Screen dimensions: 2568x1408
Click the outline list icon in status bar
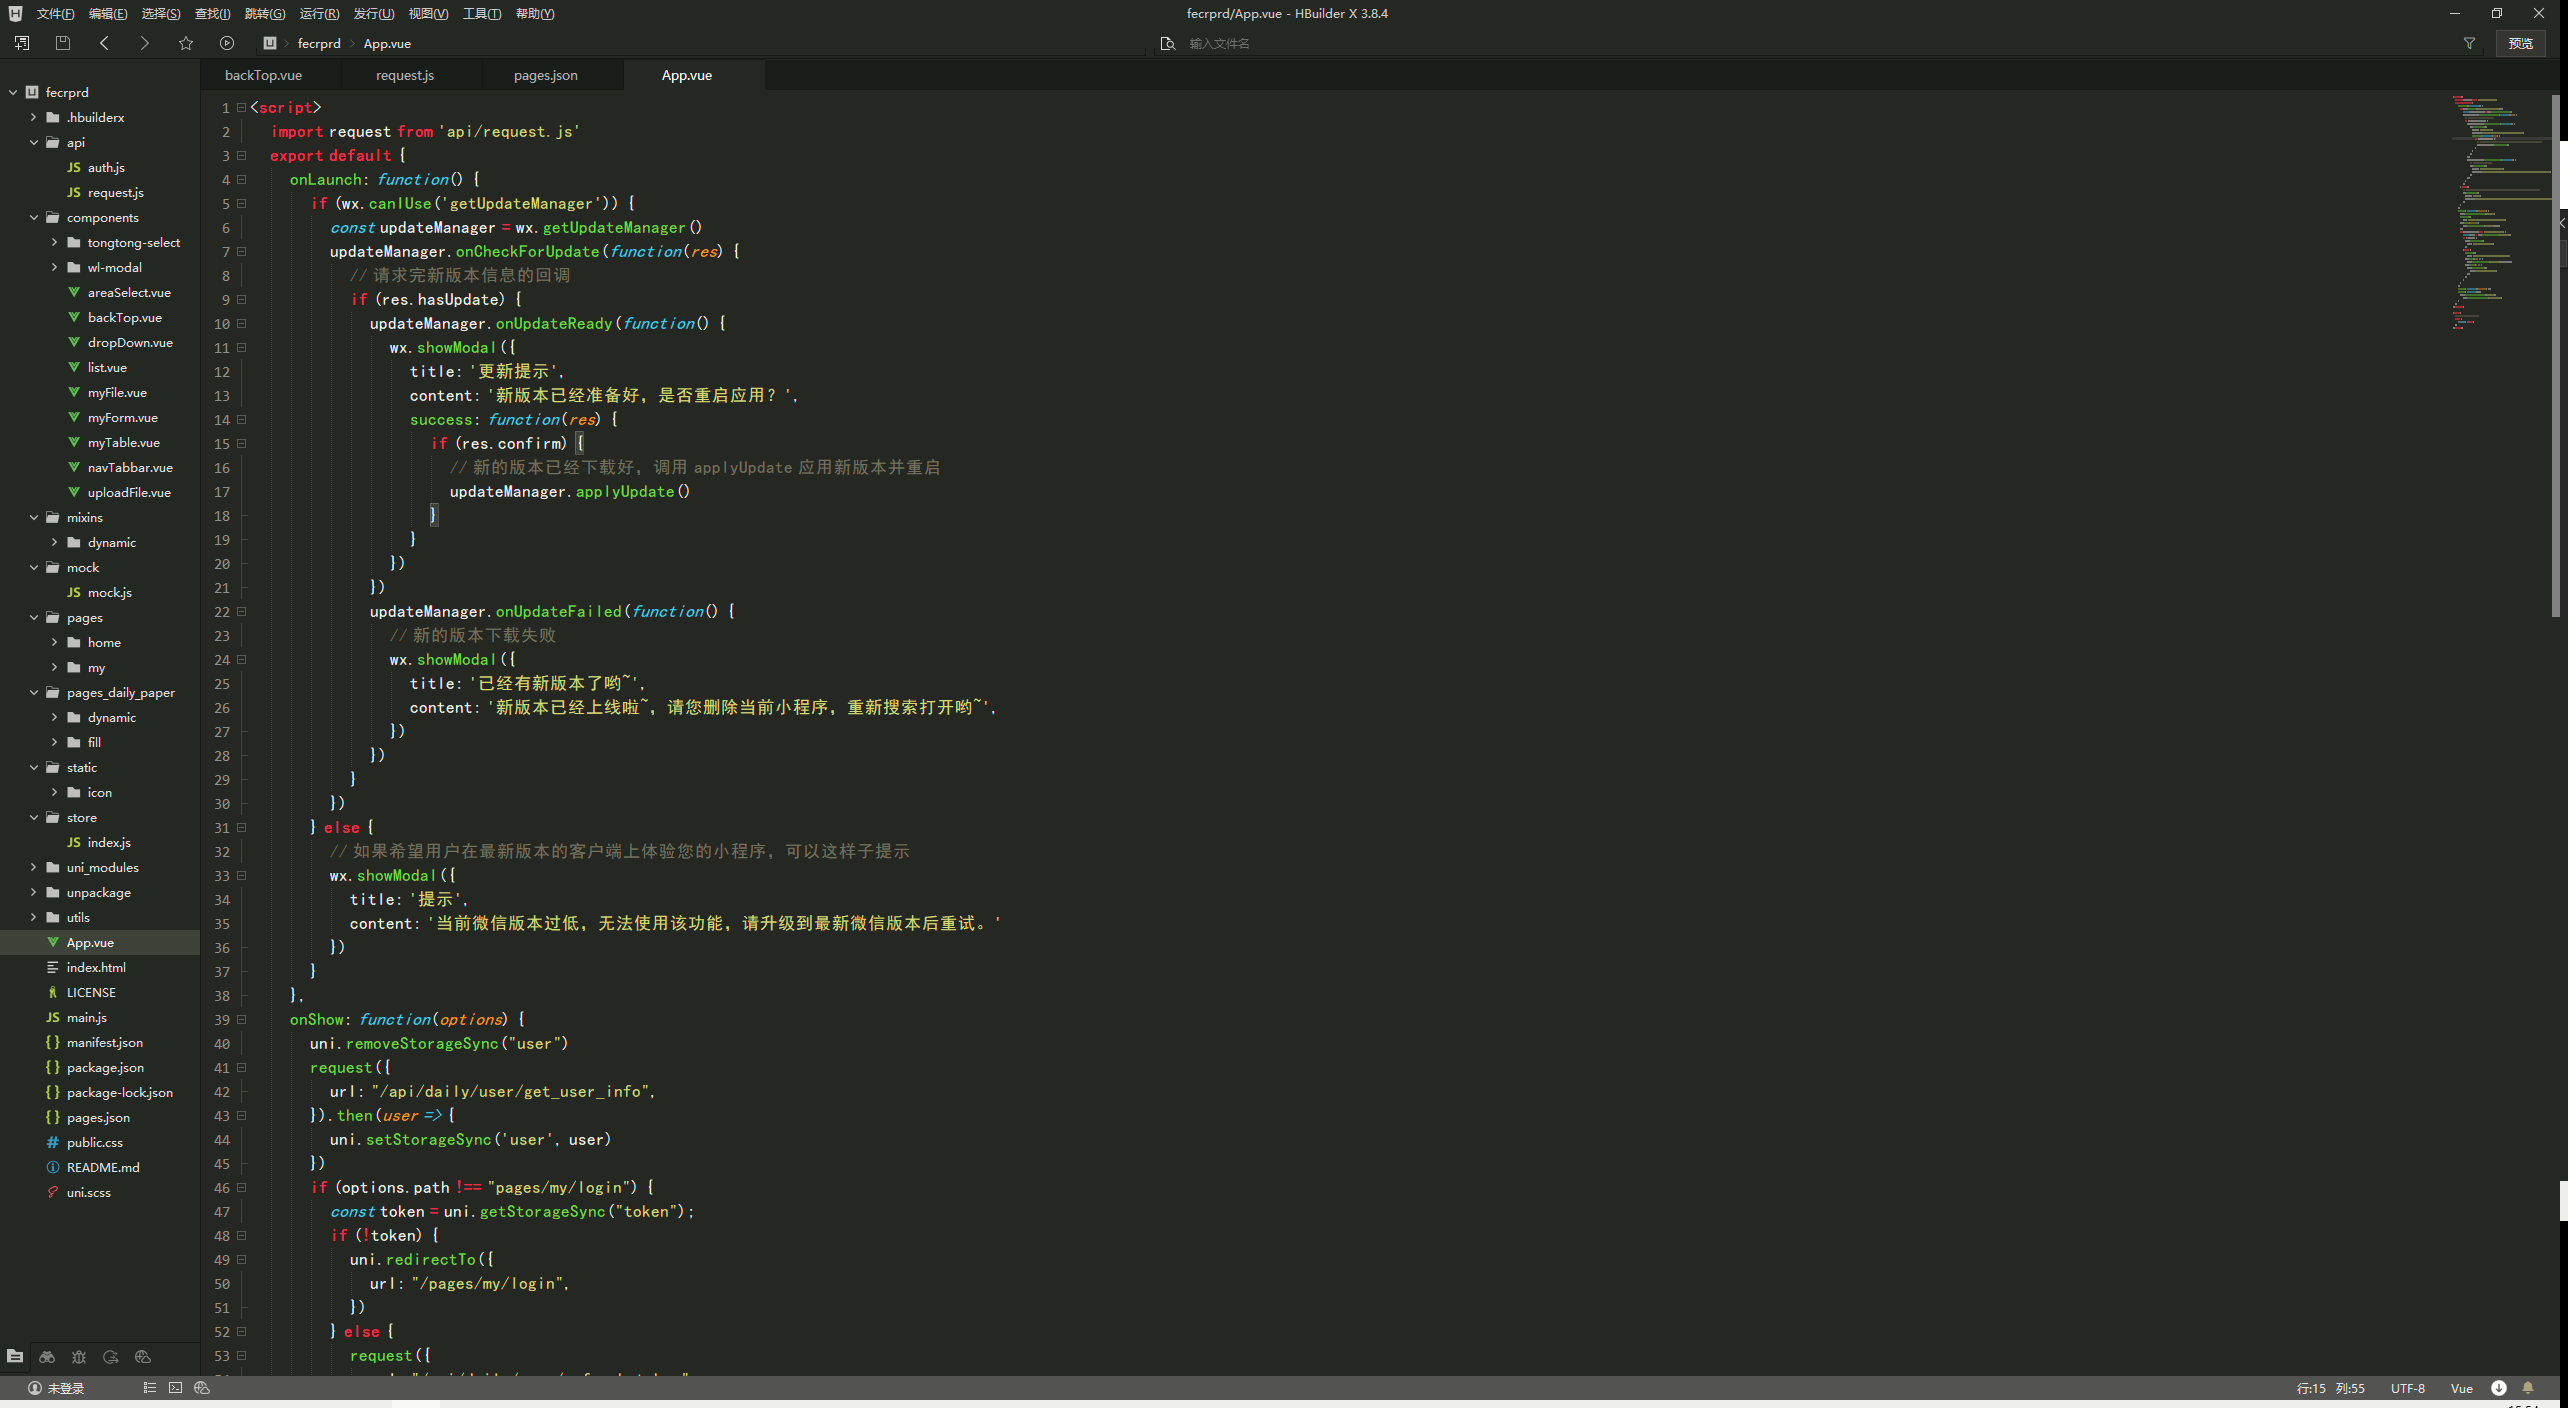coord(149,1387)
